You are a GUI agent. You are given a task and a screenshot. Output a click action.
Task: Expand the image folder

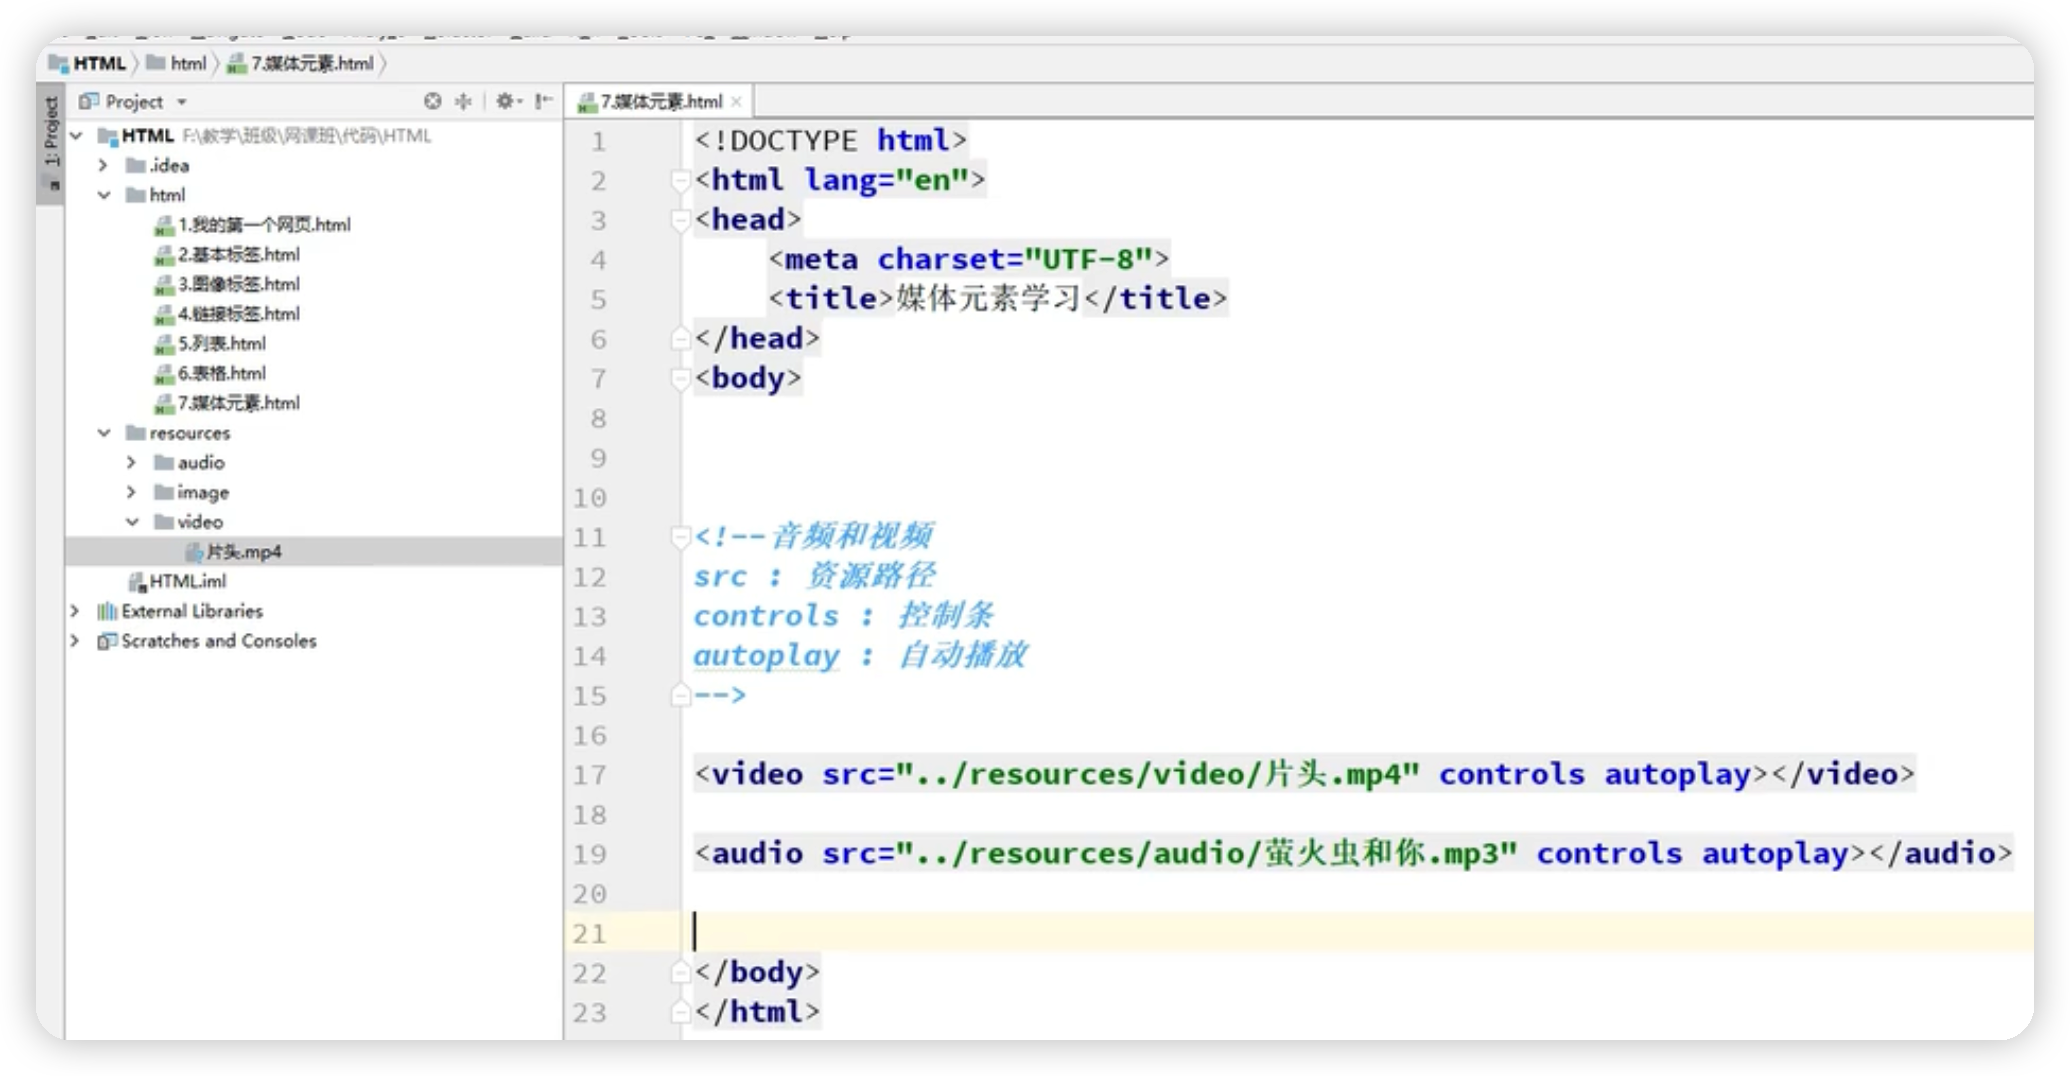point(131,492)
